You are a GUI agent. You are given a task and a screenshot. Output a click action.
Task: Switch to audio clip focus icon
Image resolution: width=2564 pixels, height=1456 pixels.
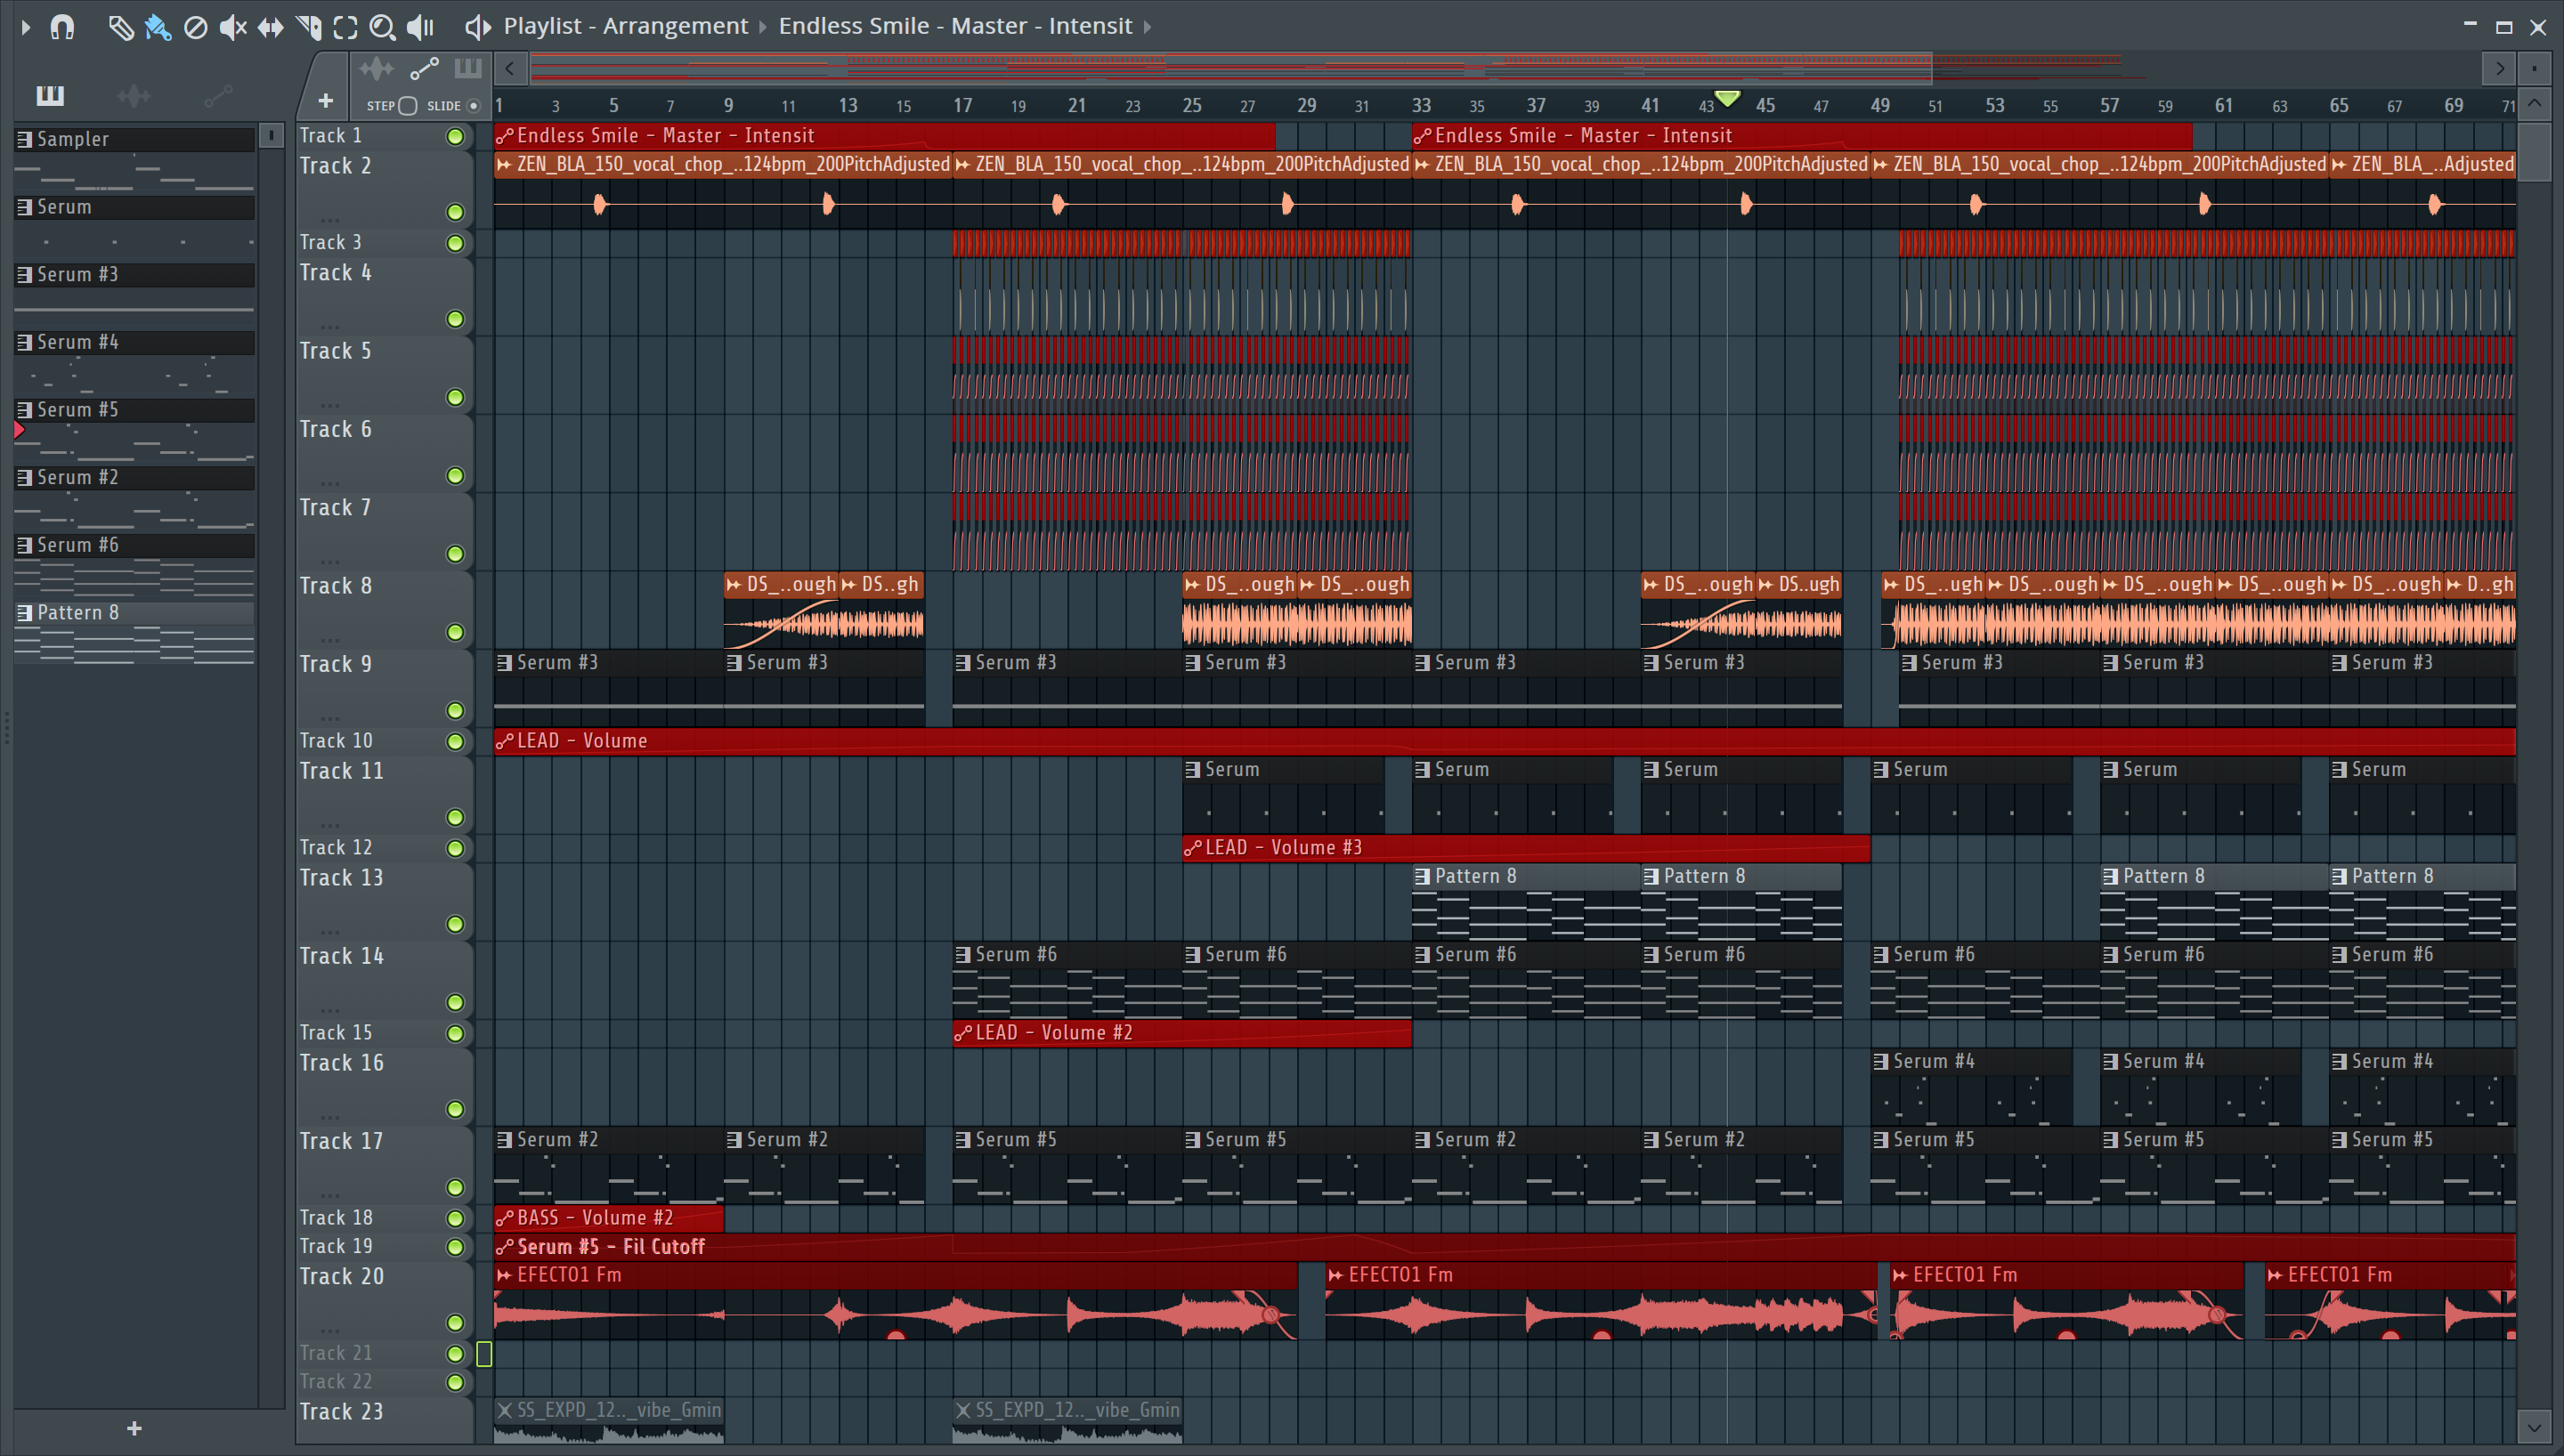[x=377, y=69]
